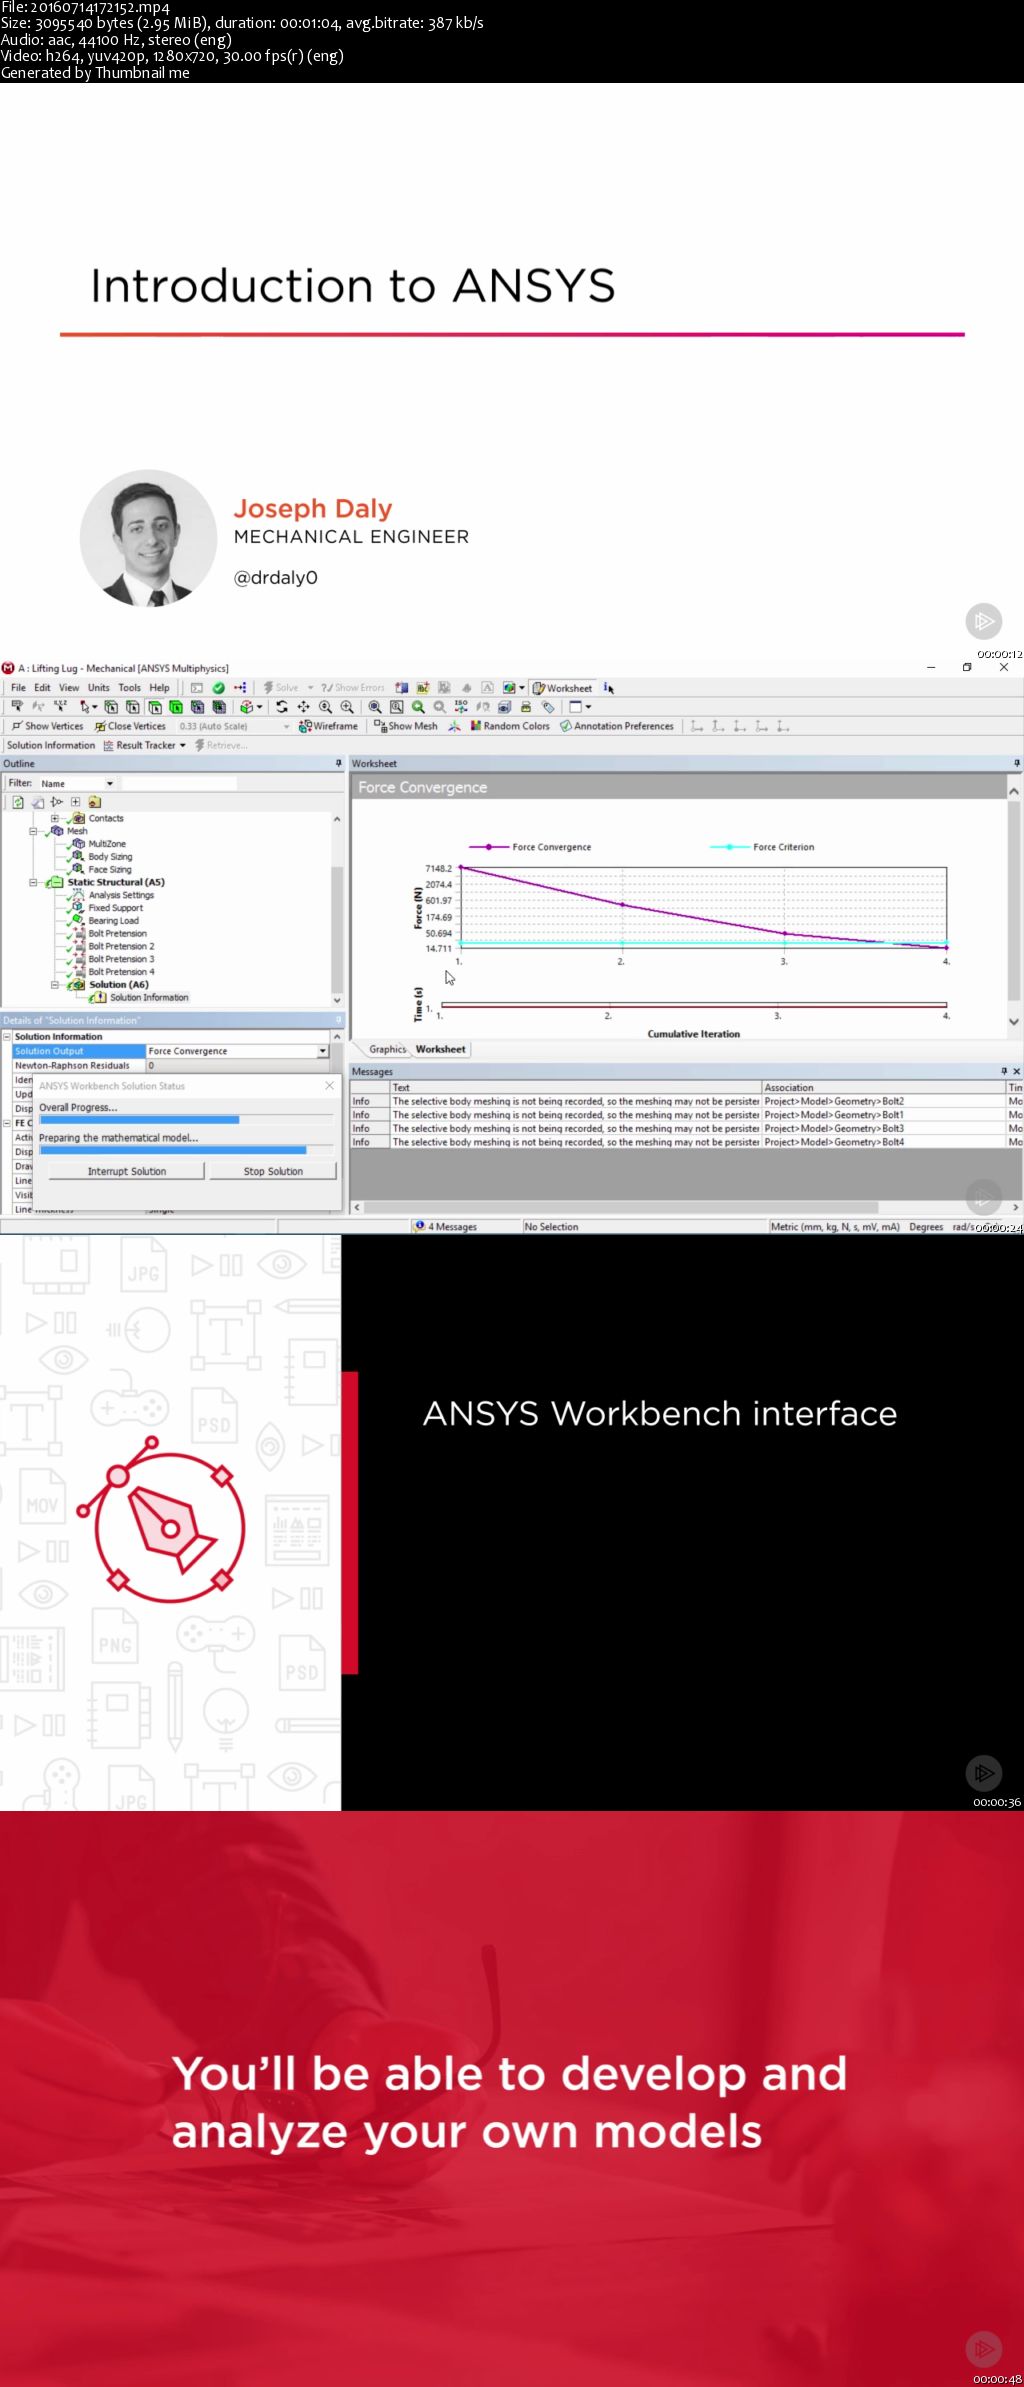Select Fixed Support tree item

click(x=115, y=908)
